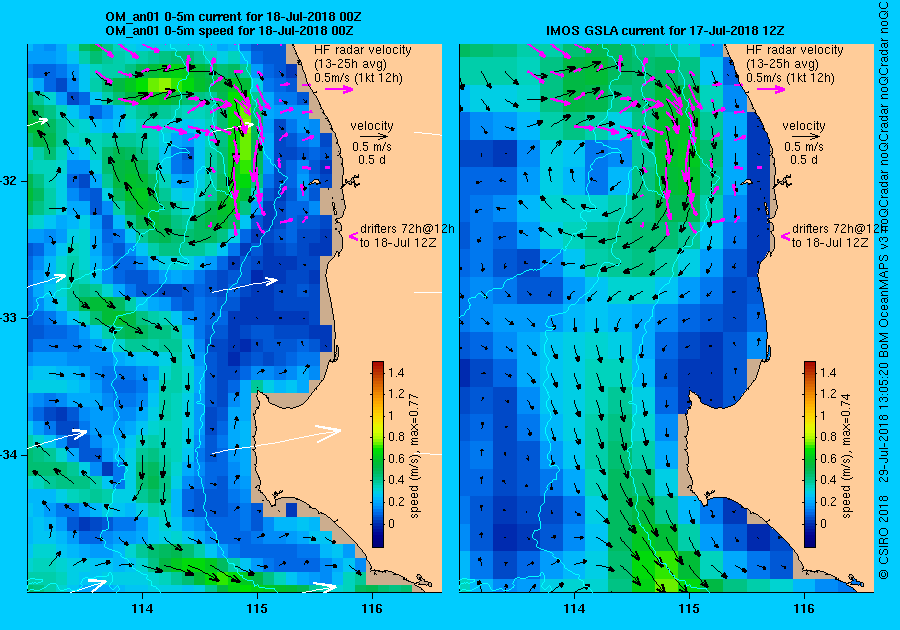Click magenta HF radar legend arrow in OM_an01 panel
Viewport: 900px width, 630px height.
click(x=339, y=89)
